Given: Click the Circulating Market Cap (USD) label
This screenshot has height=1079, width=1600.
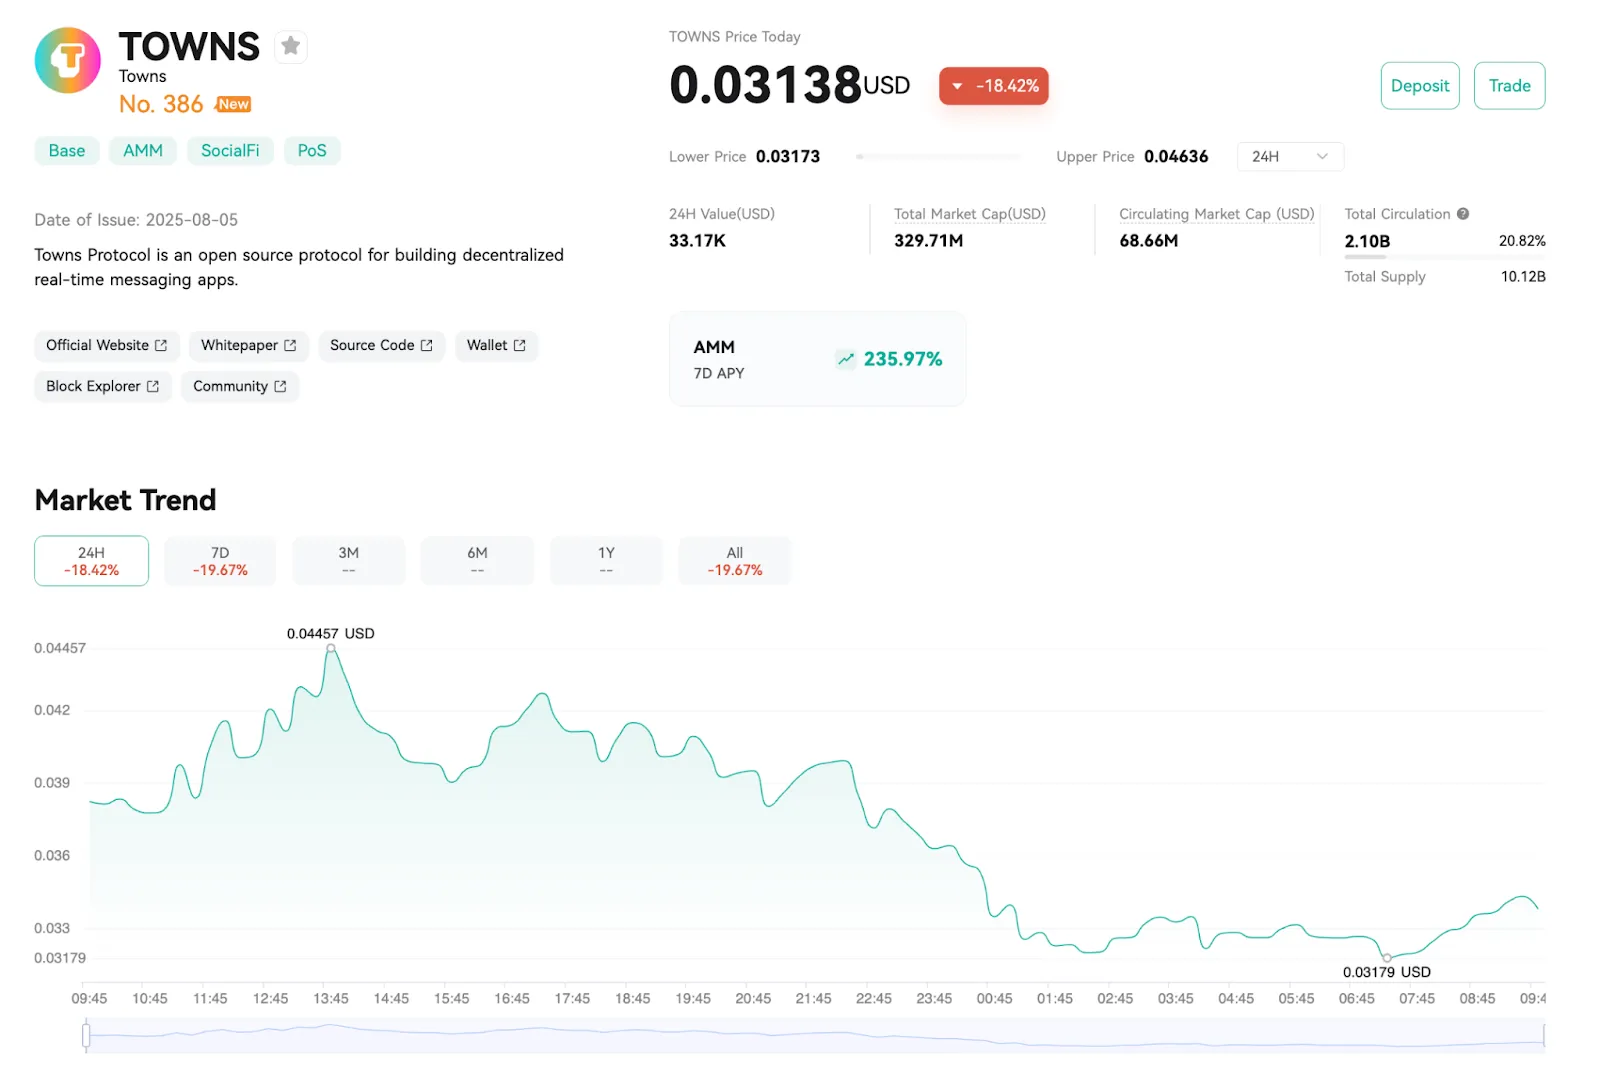Looking at the screenshot, I should coord(1217,214).
